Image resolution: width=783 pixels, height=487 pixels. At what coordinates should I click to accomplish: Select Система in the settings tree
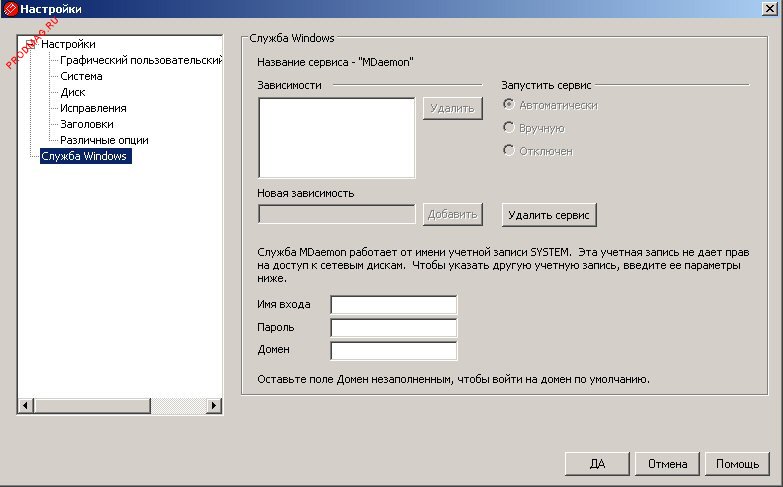81,76
